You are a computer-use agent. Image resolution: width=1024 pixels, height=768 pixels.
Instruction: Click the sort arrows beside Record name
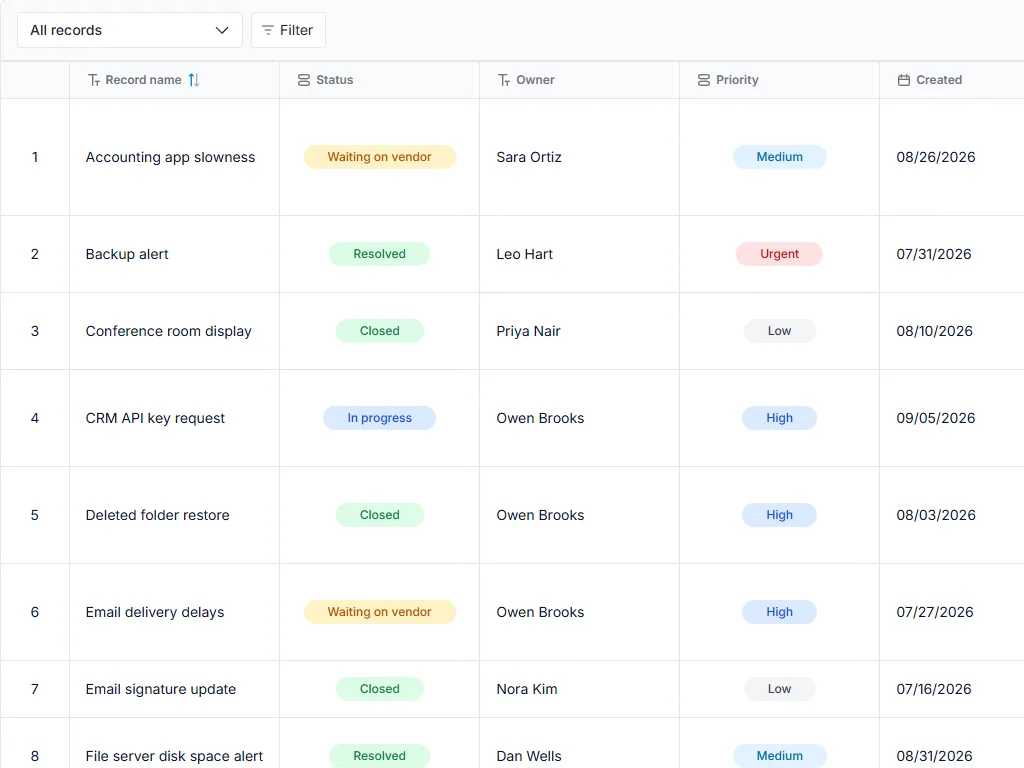[194, 80]
